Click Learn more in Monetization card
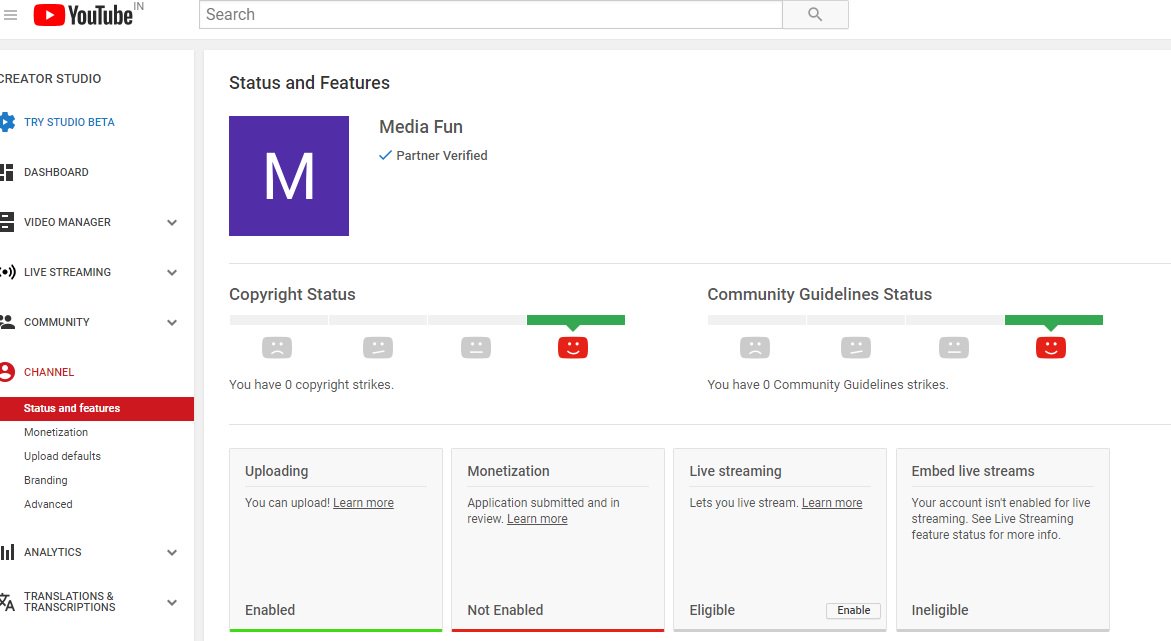The height and width of the screenshot is (641, 1171). (537, 518)
